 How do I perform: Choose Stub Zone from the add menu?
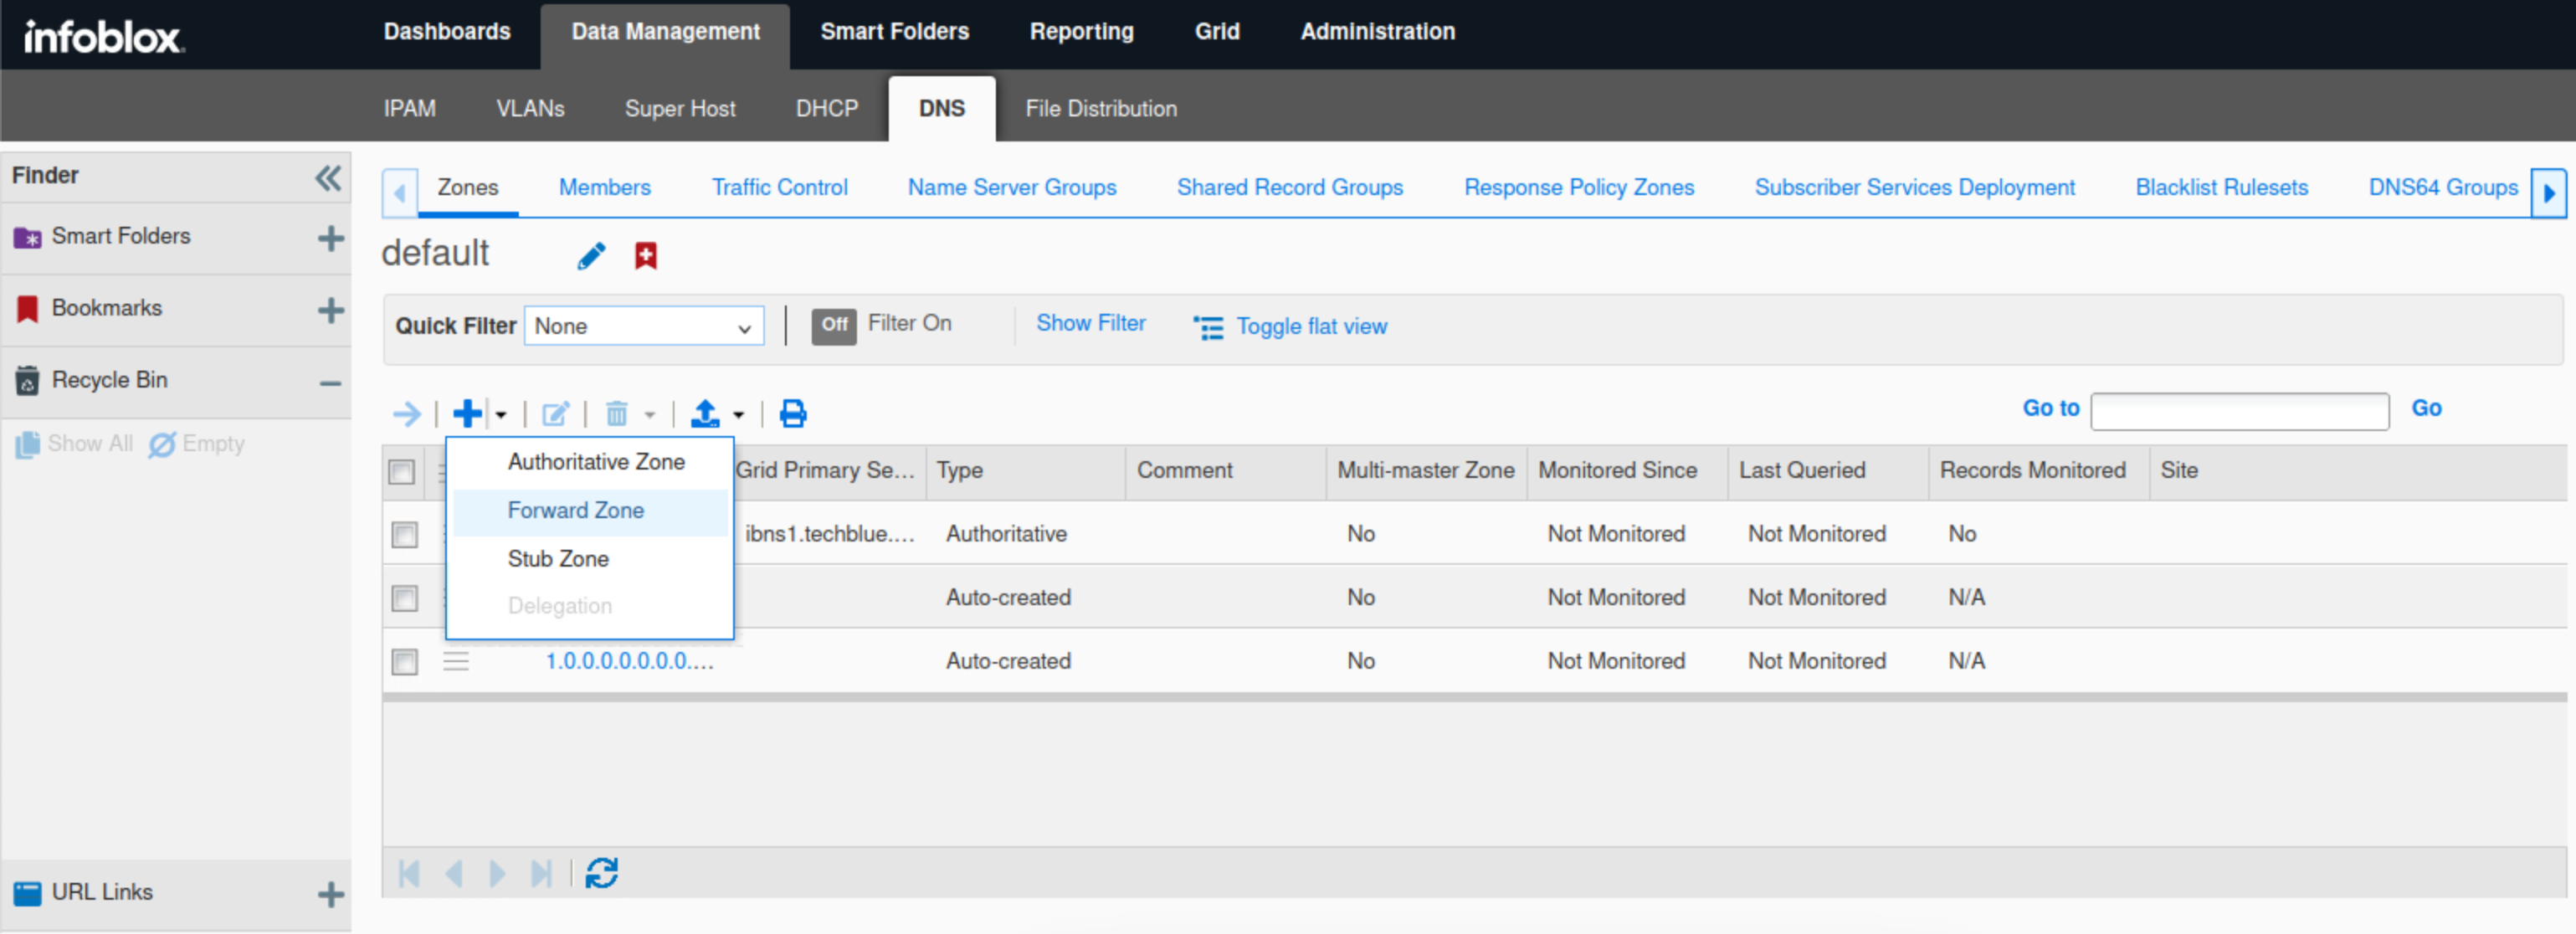(x=558, y=558)
